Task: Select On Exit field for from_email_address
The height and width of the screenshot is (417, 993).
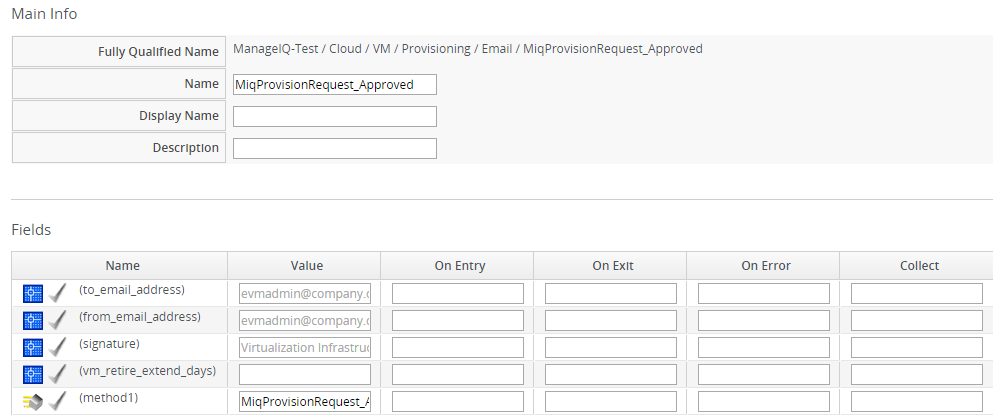Action: [610, 321]
